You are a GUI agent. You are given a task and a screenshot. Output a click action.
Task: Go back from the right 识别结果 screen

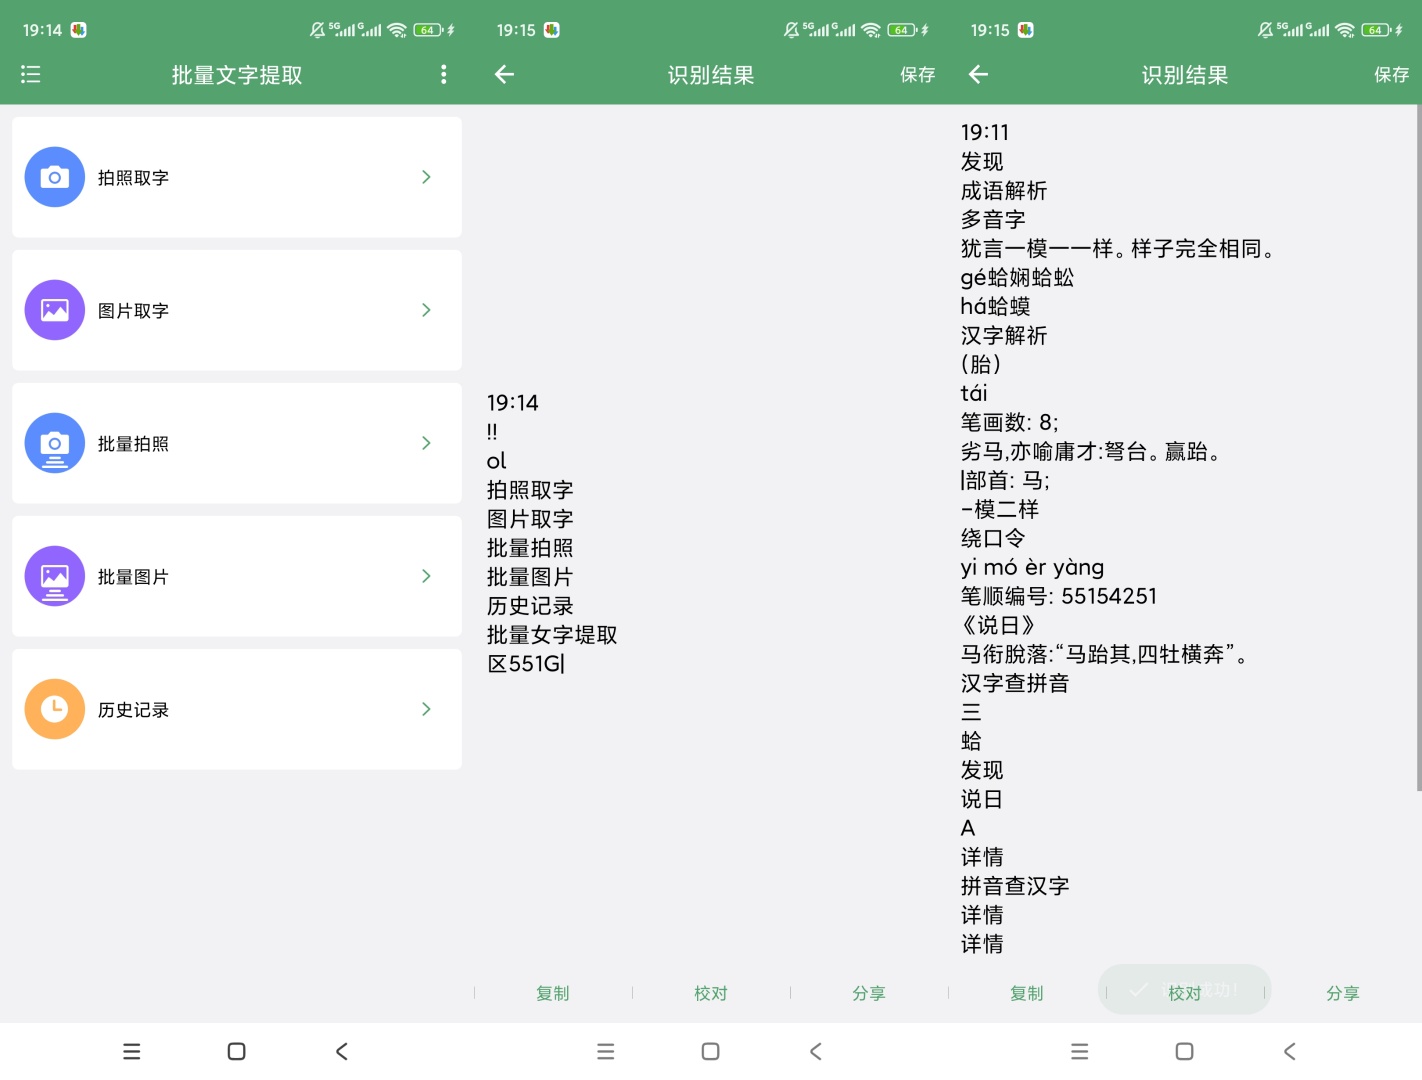coord(978,74)
